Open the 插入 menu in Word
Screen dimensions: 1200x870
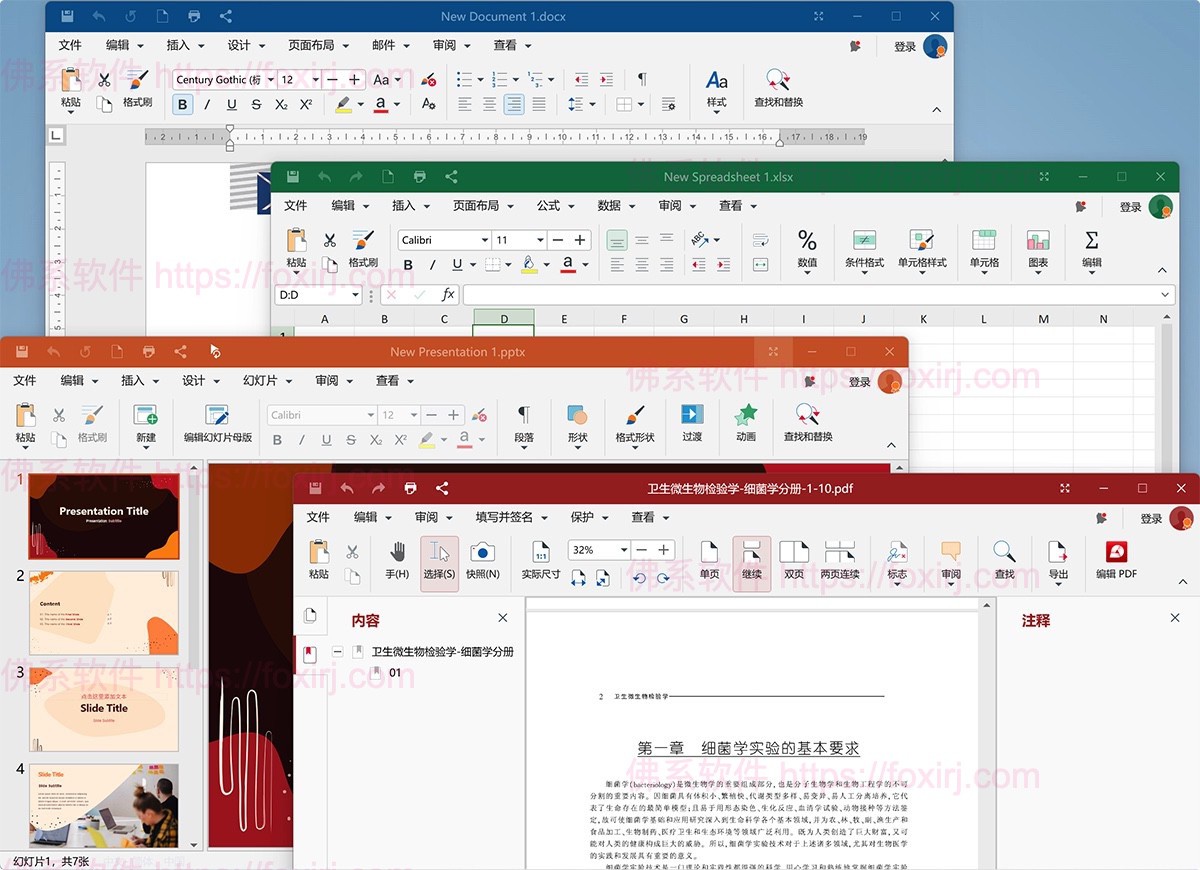point(178,45)
